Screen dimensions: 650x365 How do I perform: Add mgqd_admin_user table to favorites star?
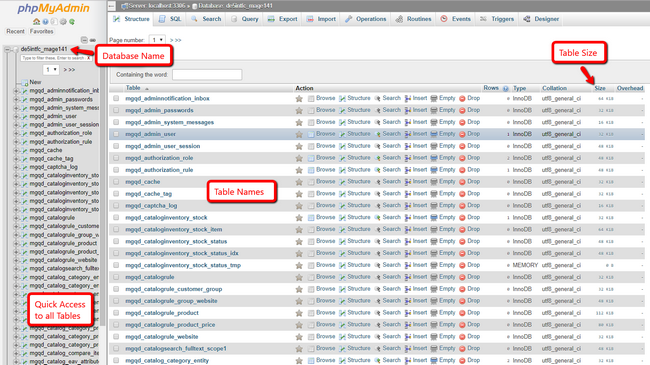pyautogui.click(x=299, y=134)
